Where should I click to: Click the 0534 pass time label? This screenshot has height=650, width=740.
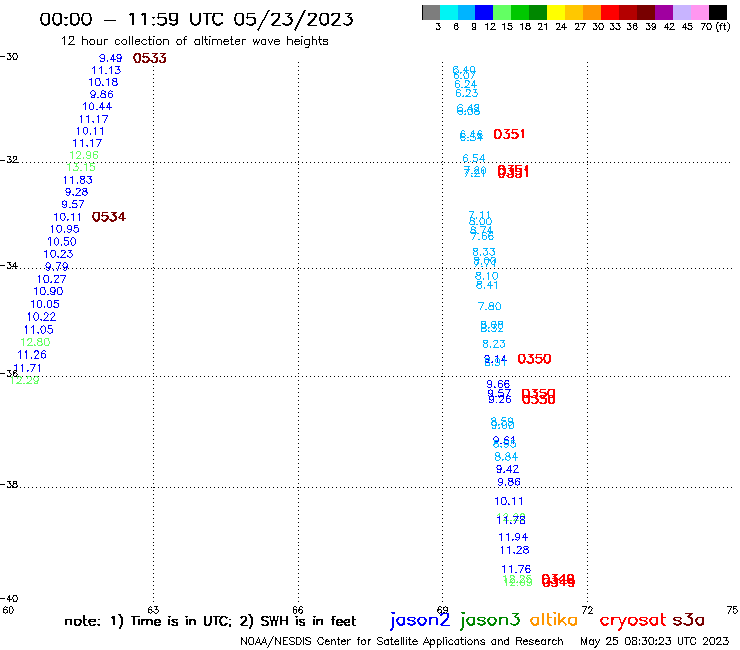(x=109, y=217)
